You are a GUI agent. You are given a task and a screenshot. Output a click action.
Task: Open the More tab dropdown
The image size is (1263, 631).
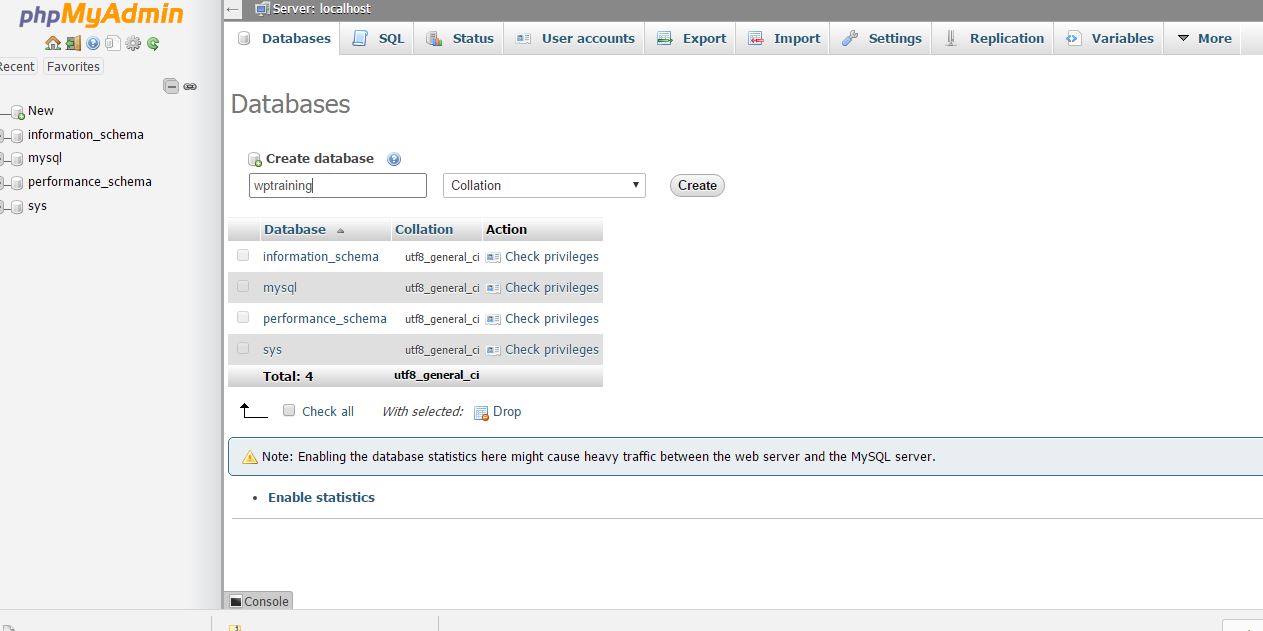pos(1204,38)
